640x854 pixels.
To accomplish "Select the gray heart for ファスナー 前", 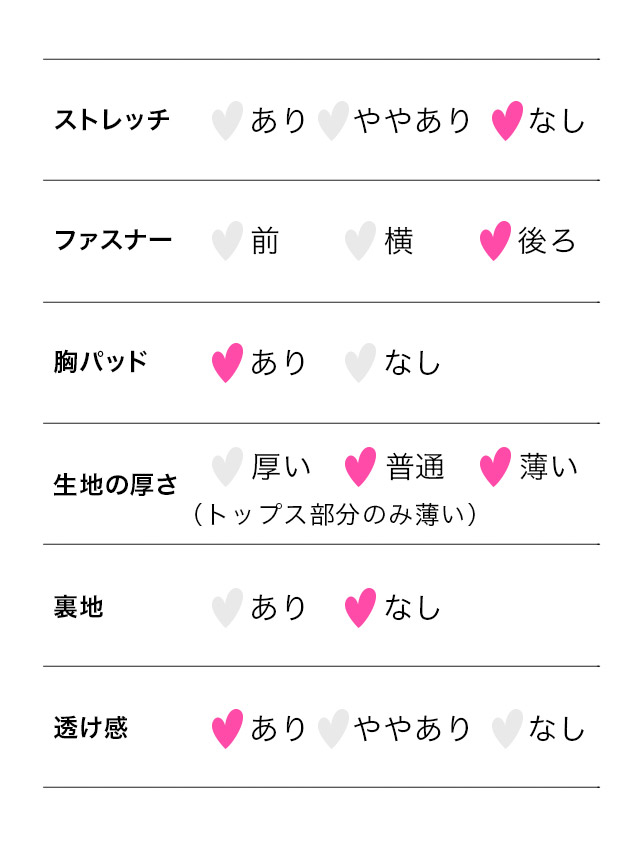I will point(227,241).
